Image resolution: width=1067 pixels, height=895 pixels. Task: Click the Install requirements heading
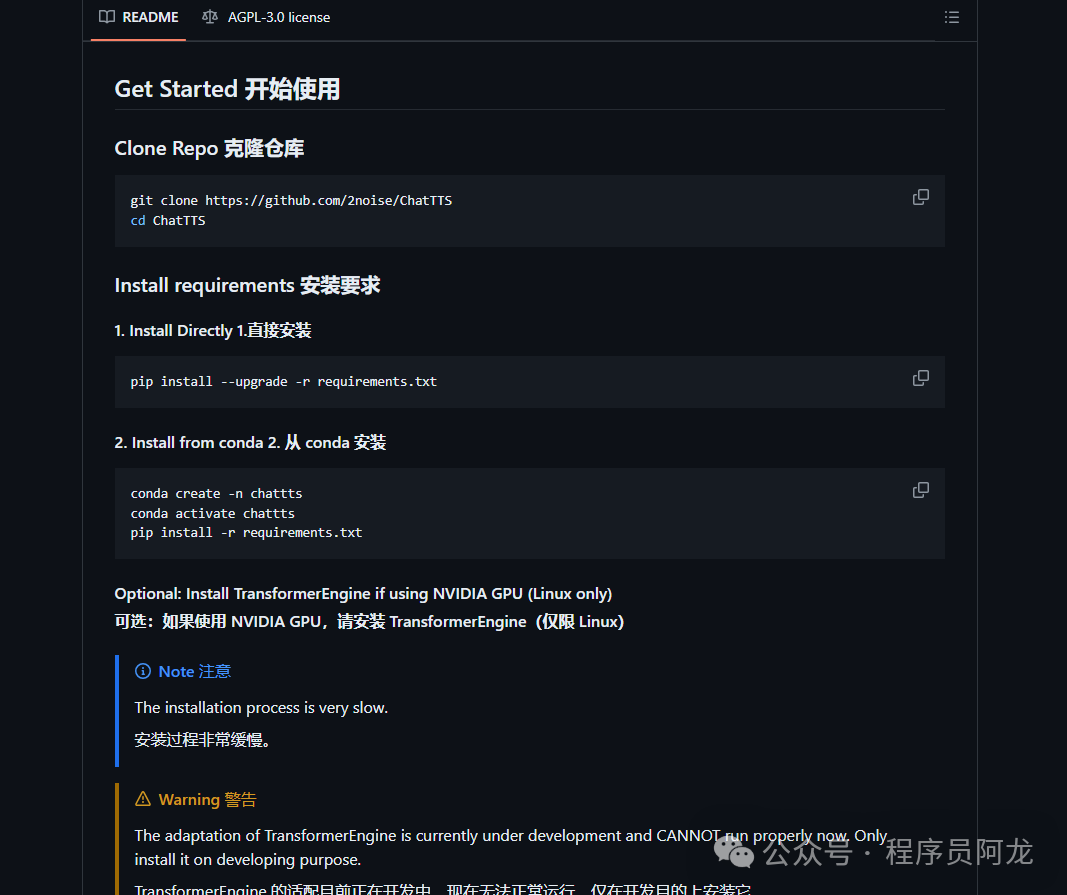[x=247, y=285]
